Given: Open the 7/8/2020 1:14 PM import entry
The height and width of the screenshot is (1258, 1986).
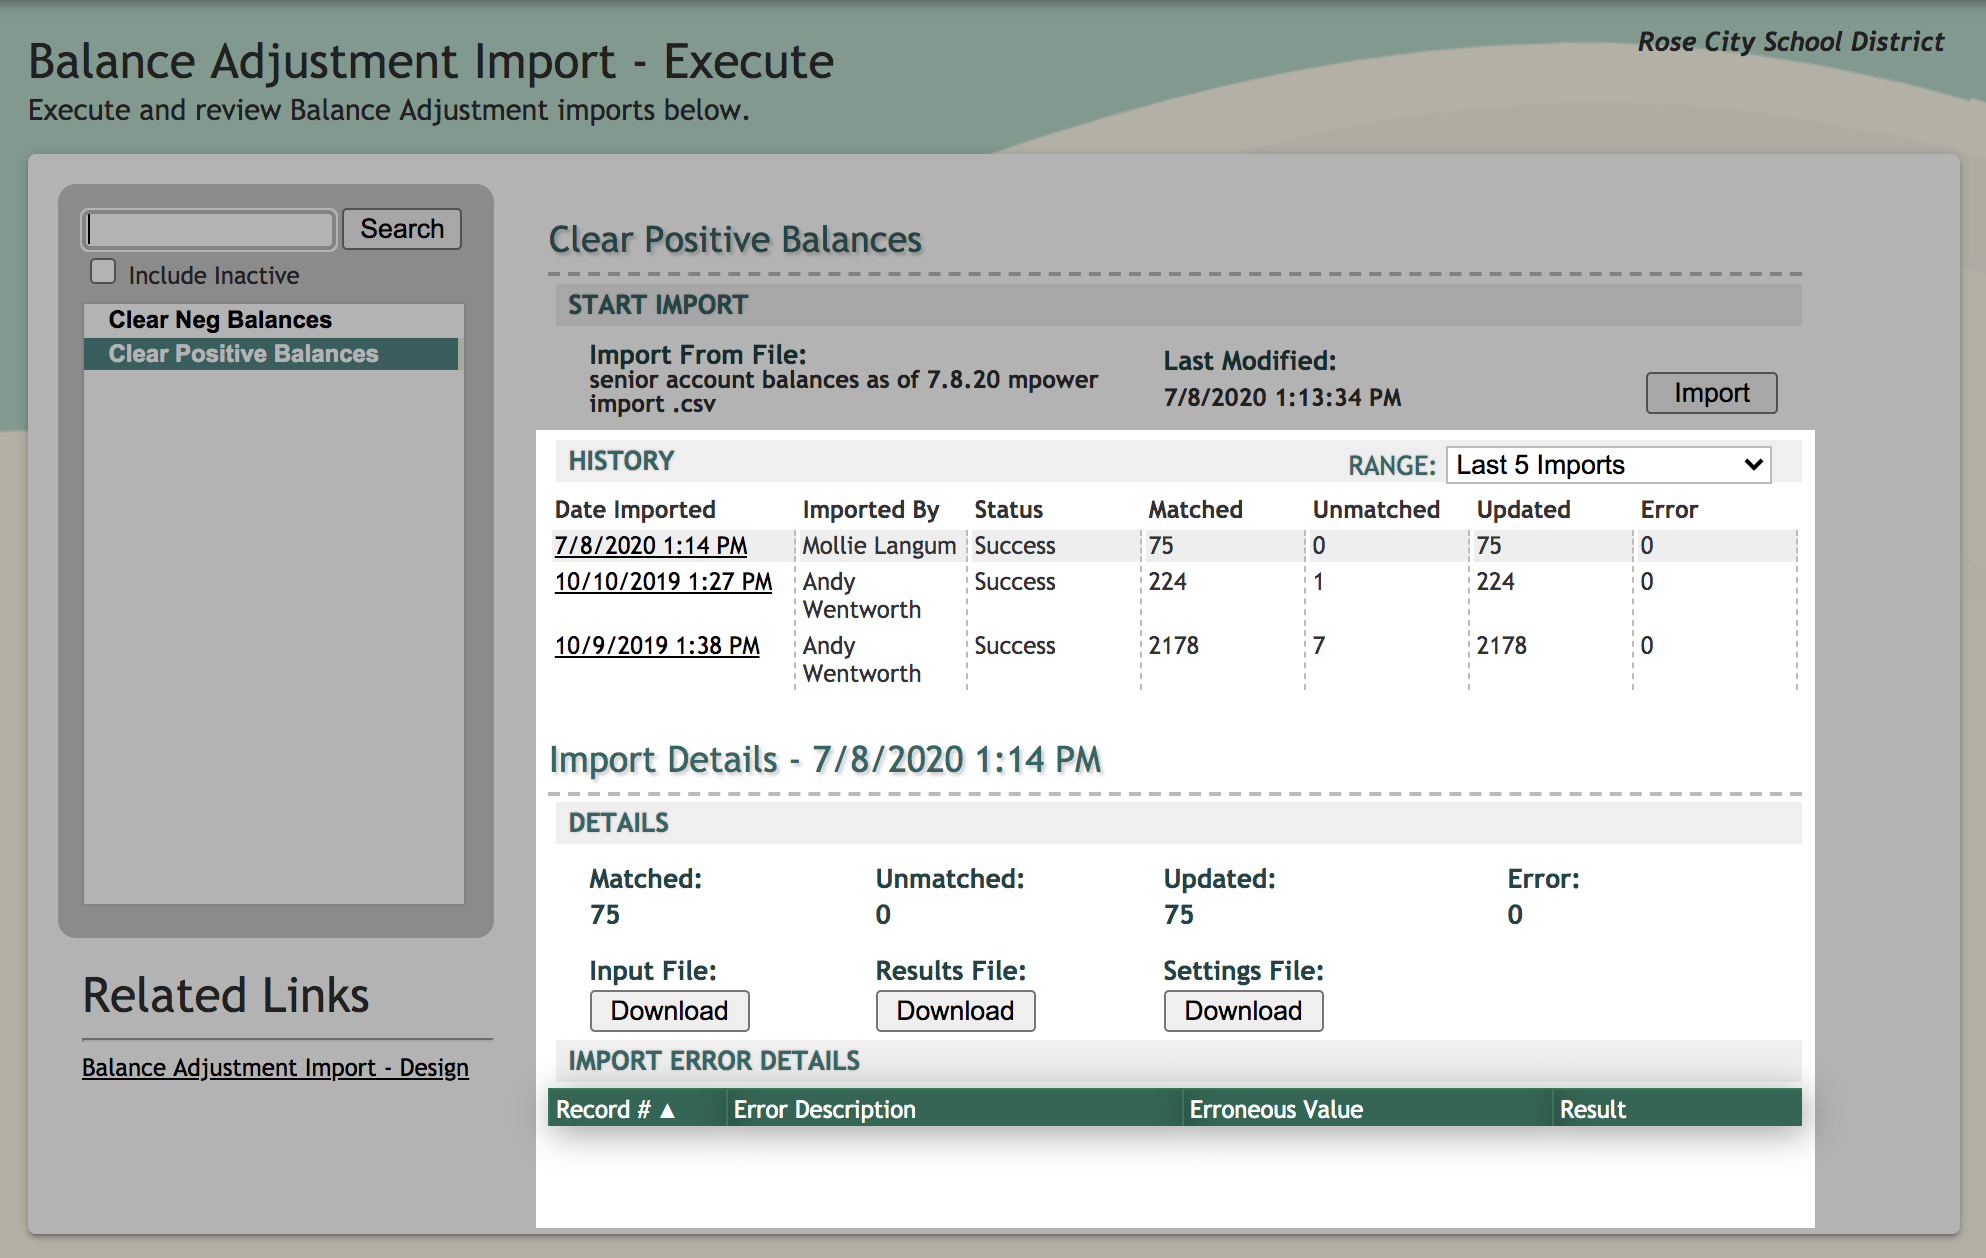Looking at the screenshot, I should click(x=650, y=546).
